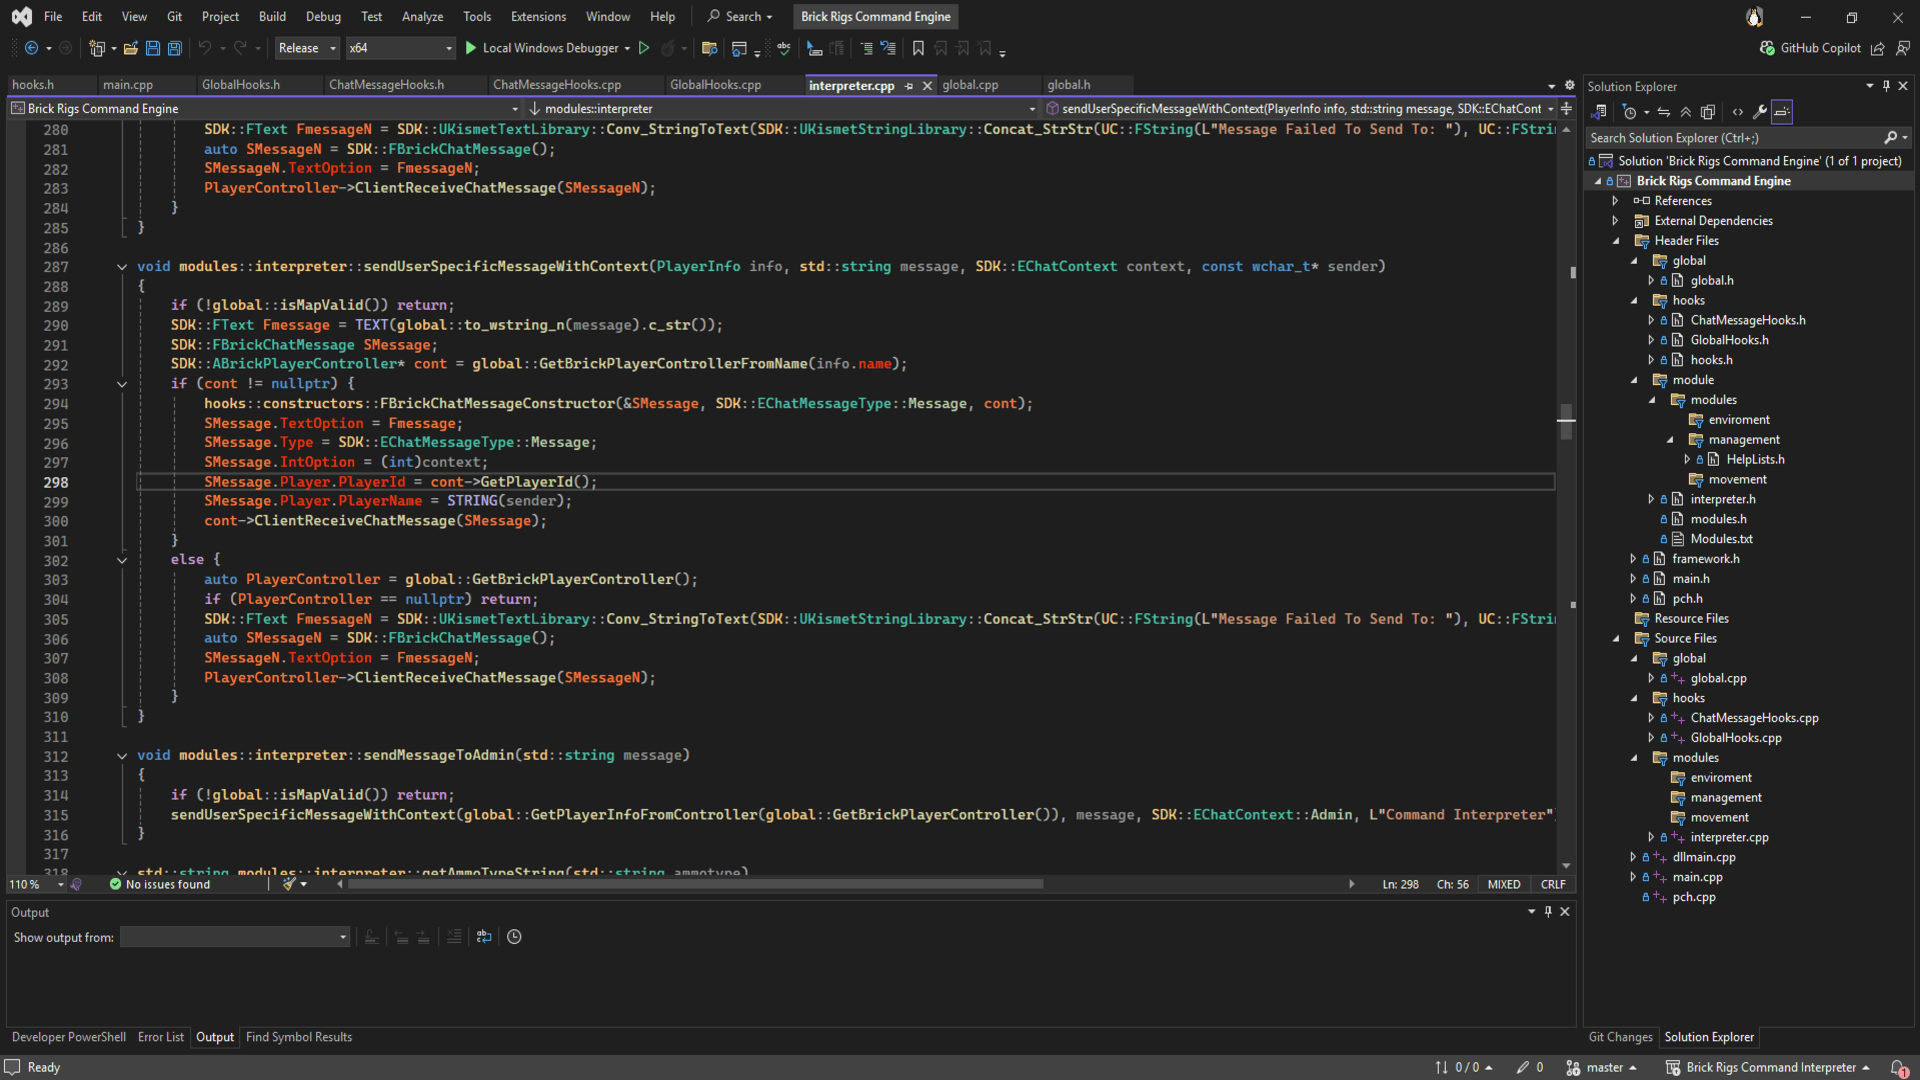Click the GitHub Copilot icon
Image resolution: width=1920 pixels, height=1080 pixels.
click(x=1768, y=48)
